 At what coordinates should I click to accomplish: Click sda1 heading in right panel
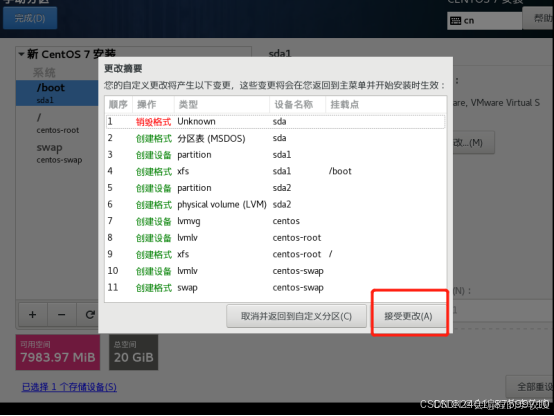[280, 54]
